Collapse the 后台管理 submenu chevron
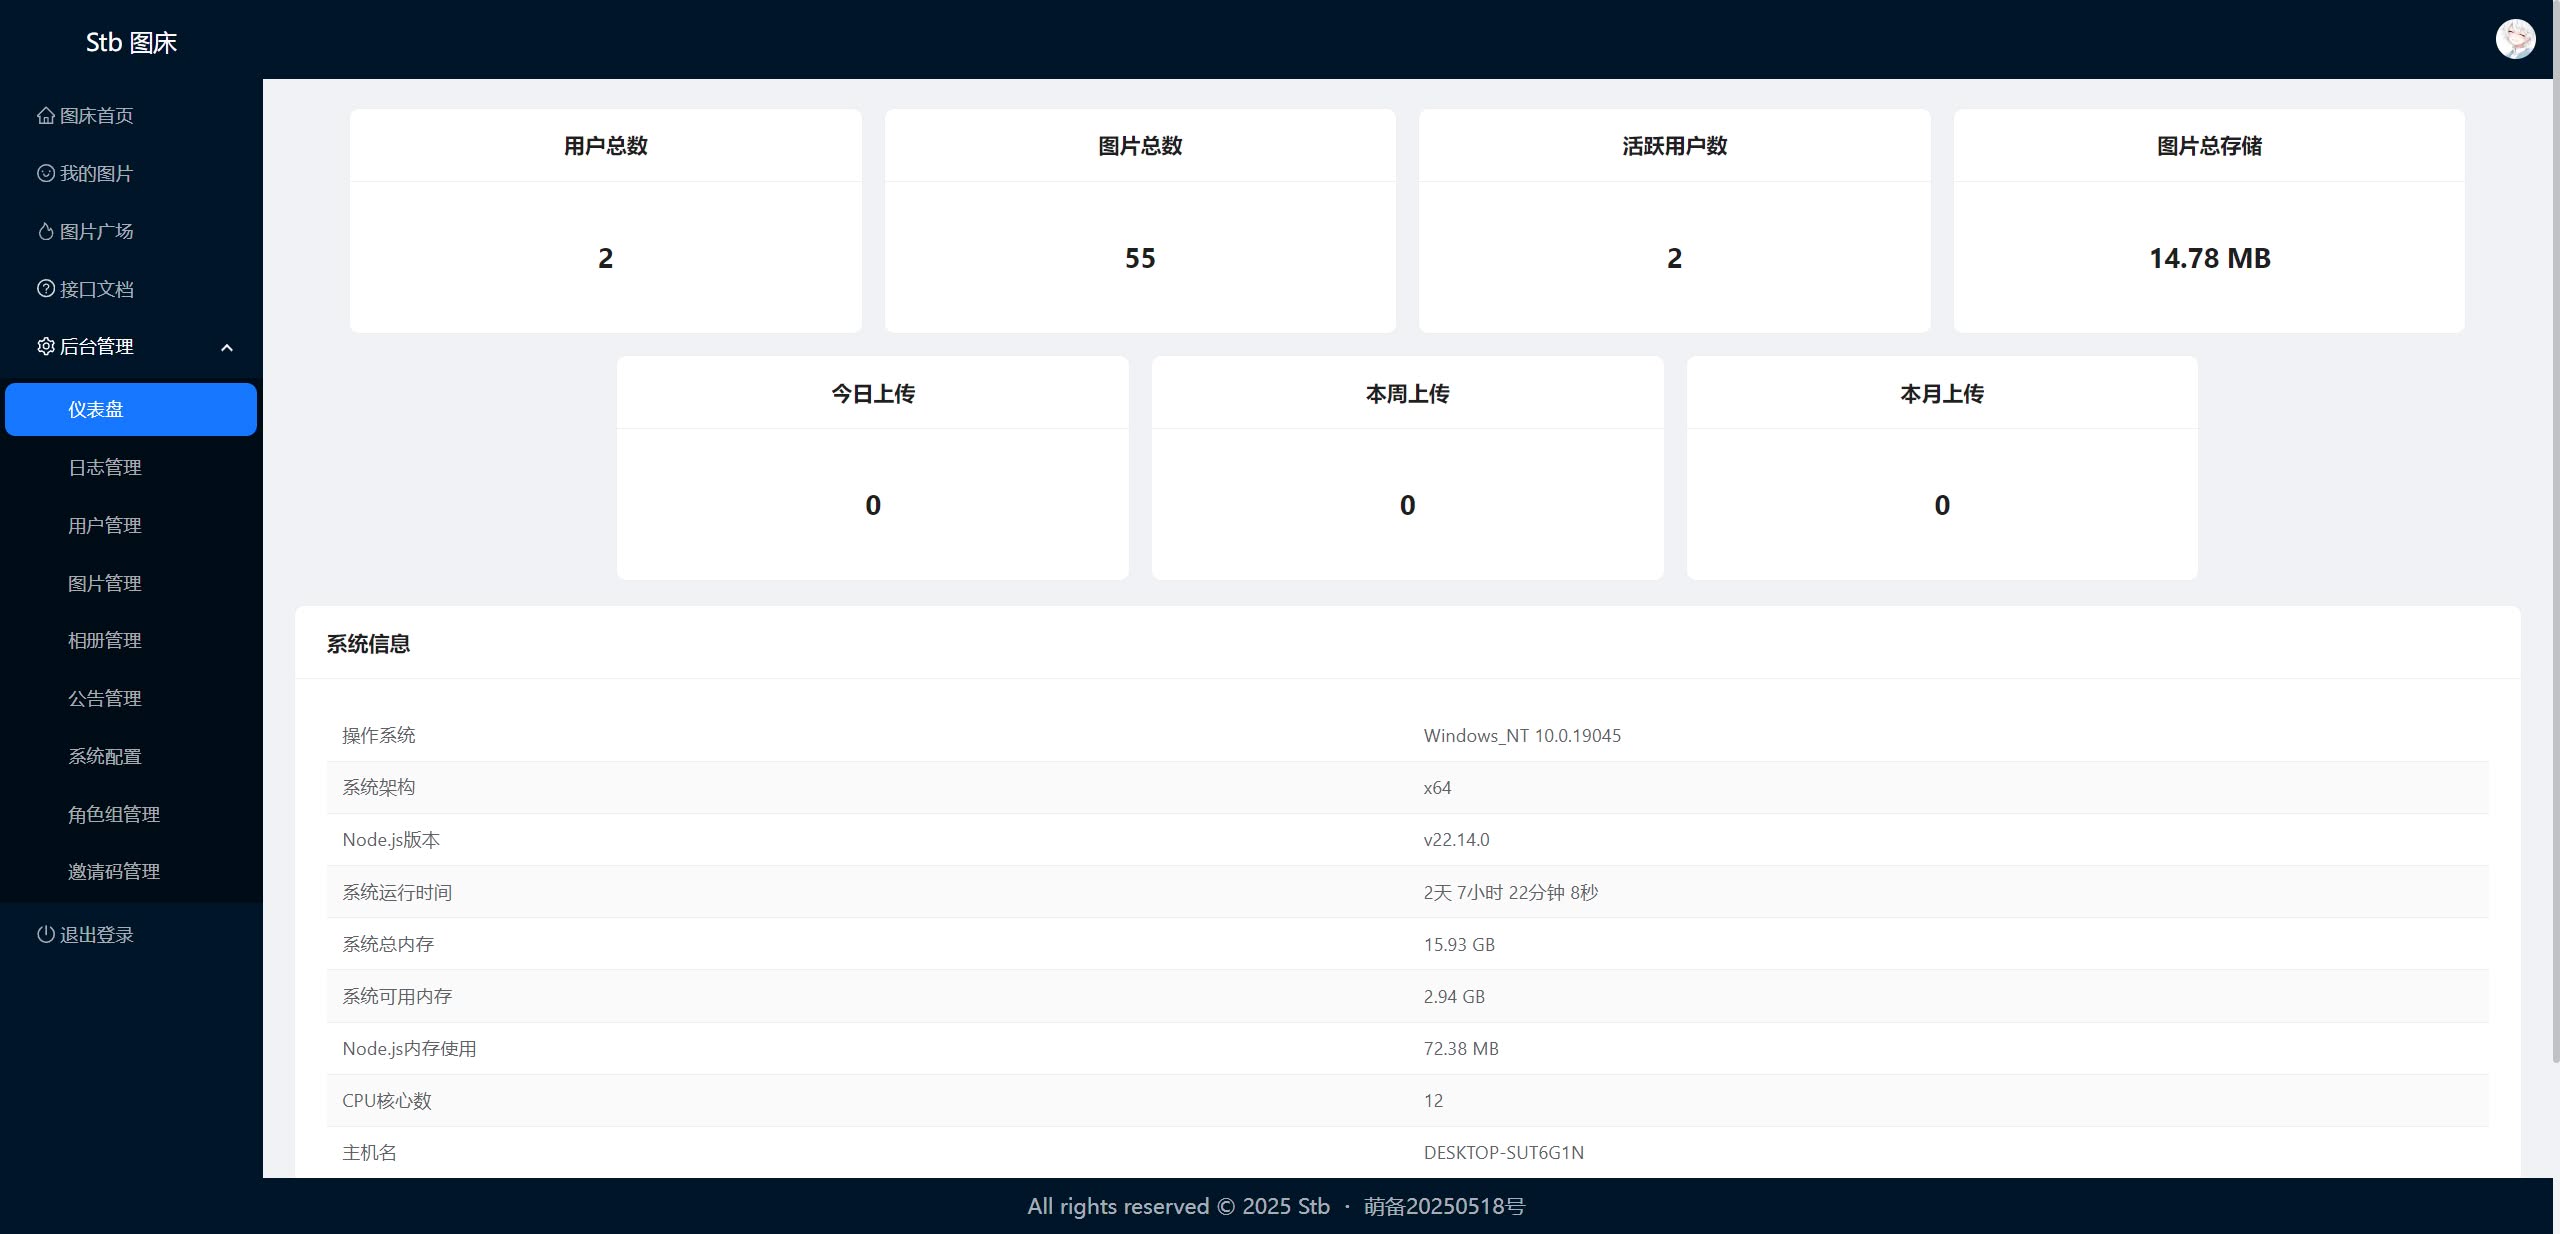Image resolution: width=2560 pixels, height=1234 pixels. tap(227, 348)
